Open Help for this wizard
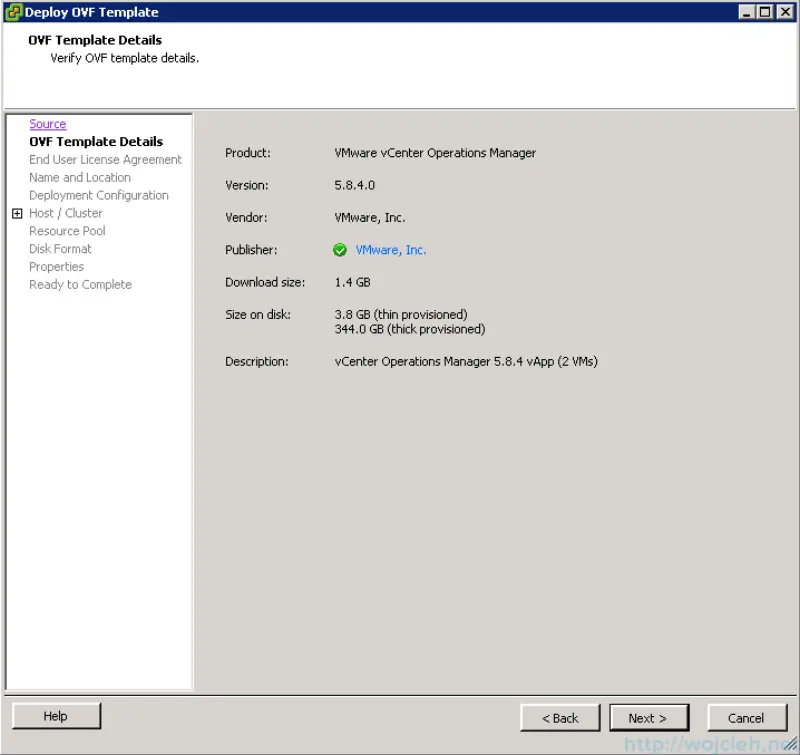Image resolution: width=800 pixels, height=755 pixels. 56,715
